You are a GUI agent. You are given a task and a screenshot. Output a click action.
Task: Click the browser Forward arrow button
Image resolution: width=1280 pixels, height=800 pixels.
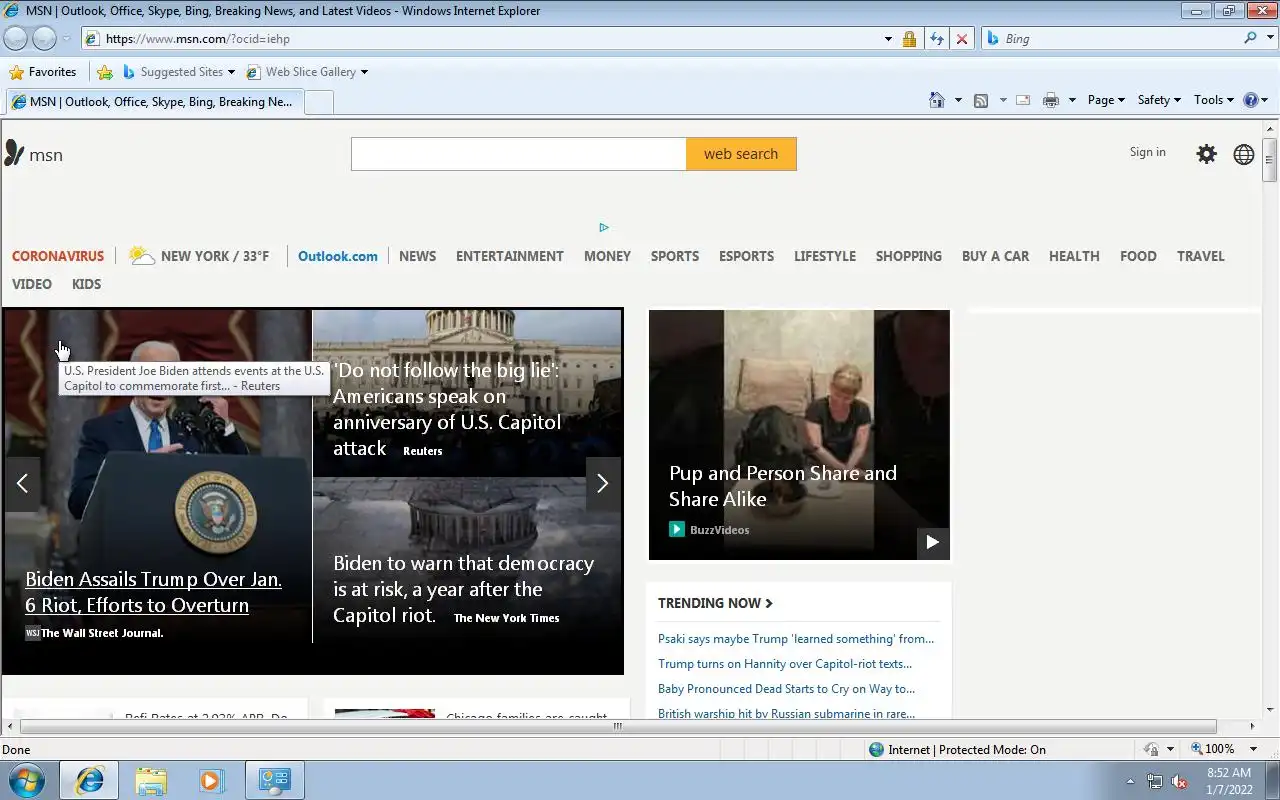point(44,38)
